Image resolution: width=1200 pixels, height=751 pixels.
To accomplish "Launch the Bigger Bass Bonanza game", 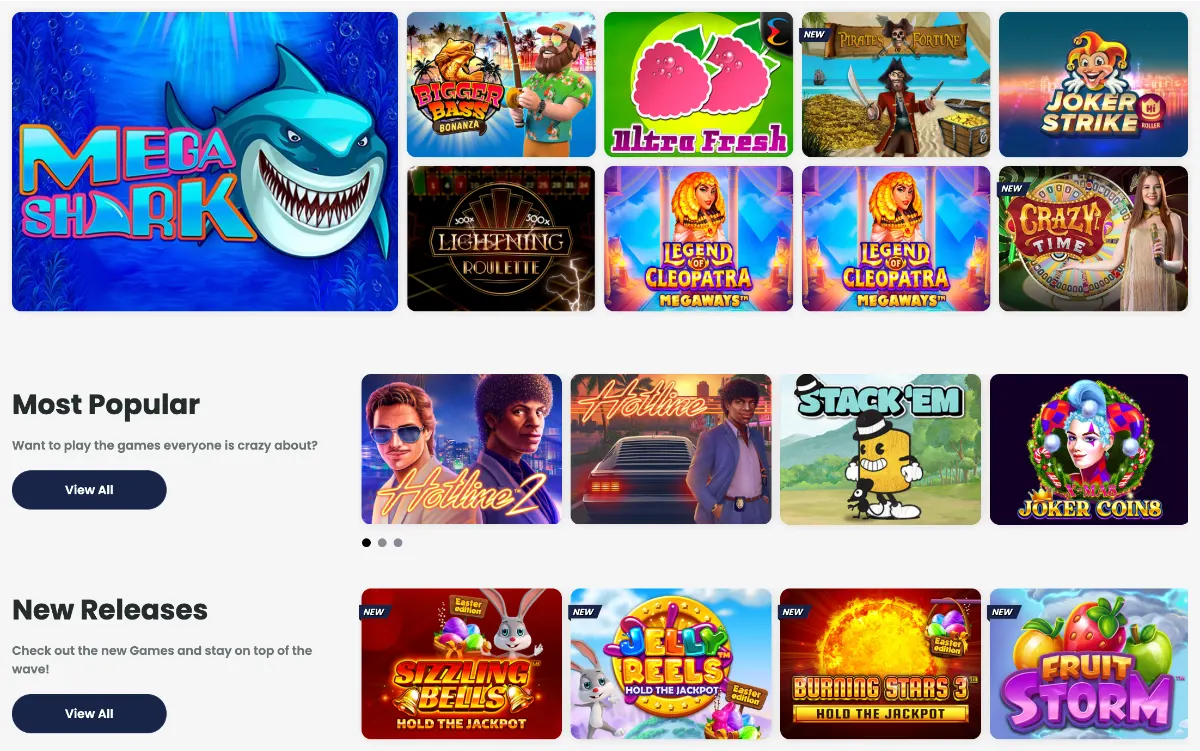I will 501,85.
